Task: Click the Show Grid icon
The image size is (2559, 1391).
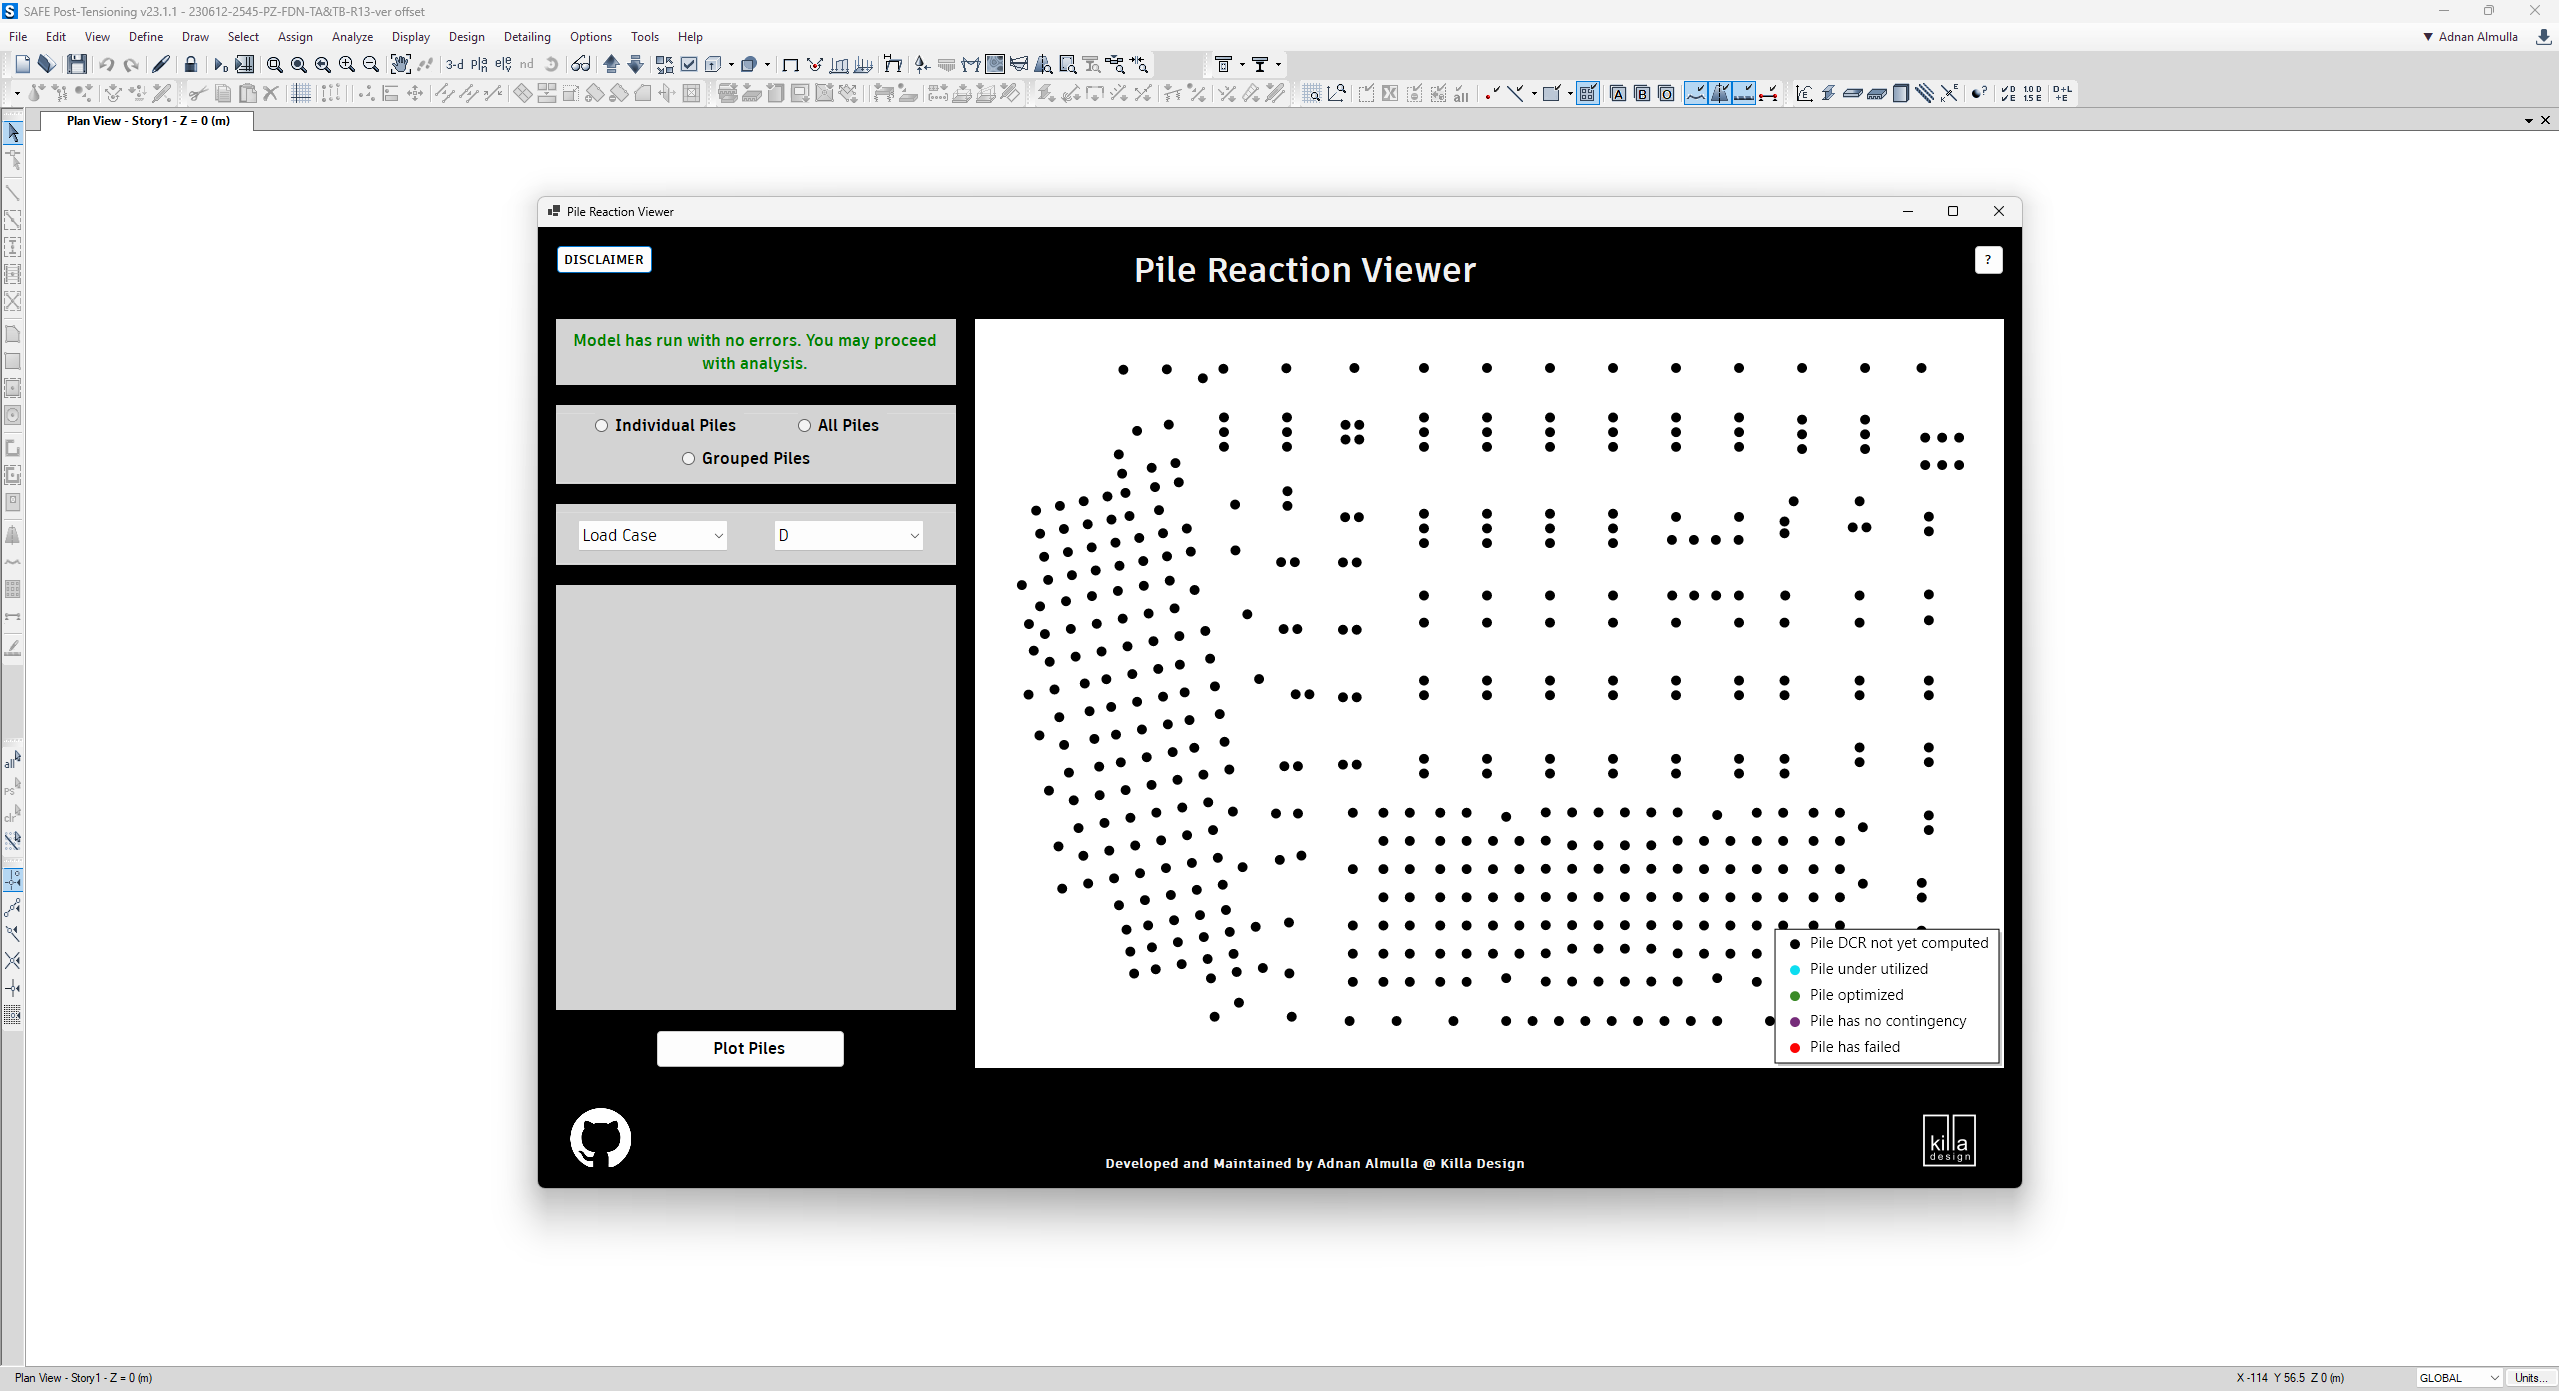Action: pos(300,93)
